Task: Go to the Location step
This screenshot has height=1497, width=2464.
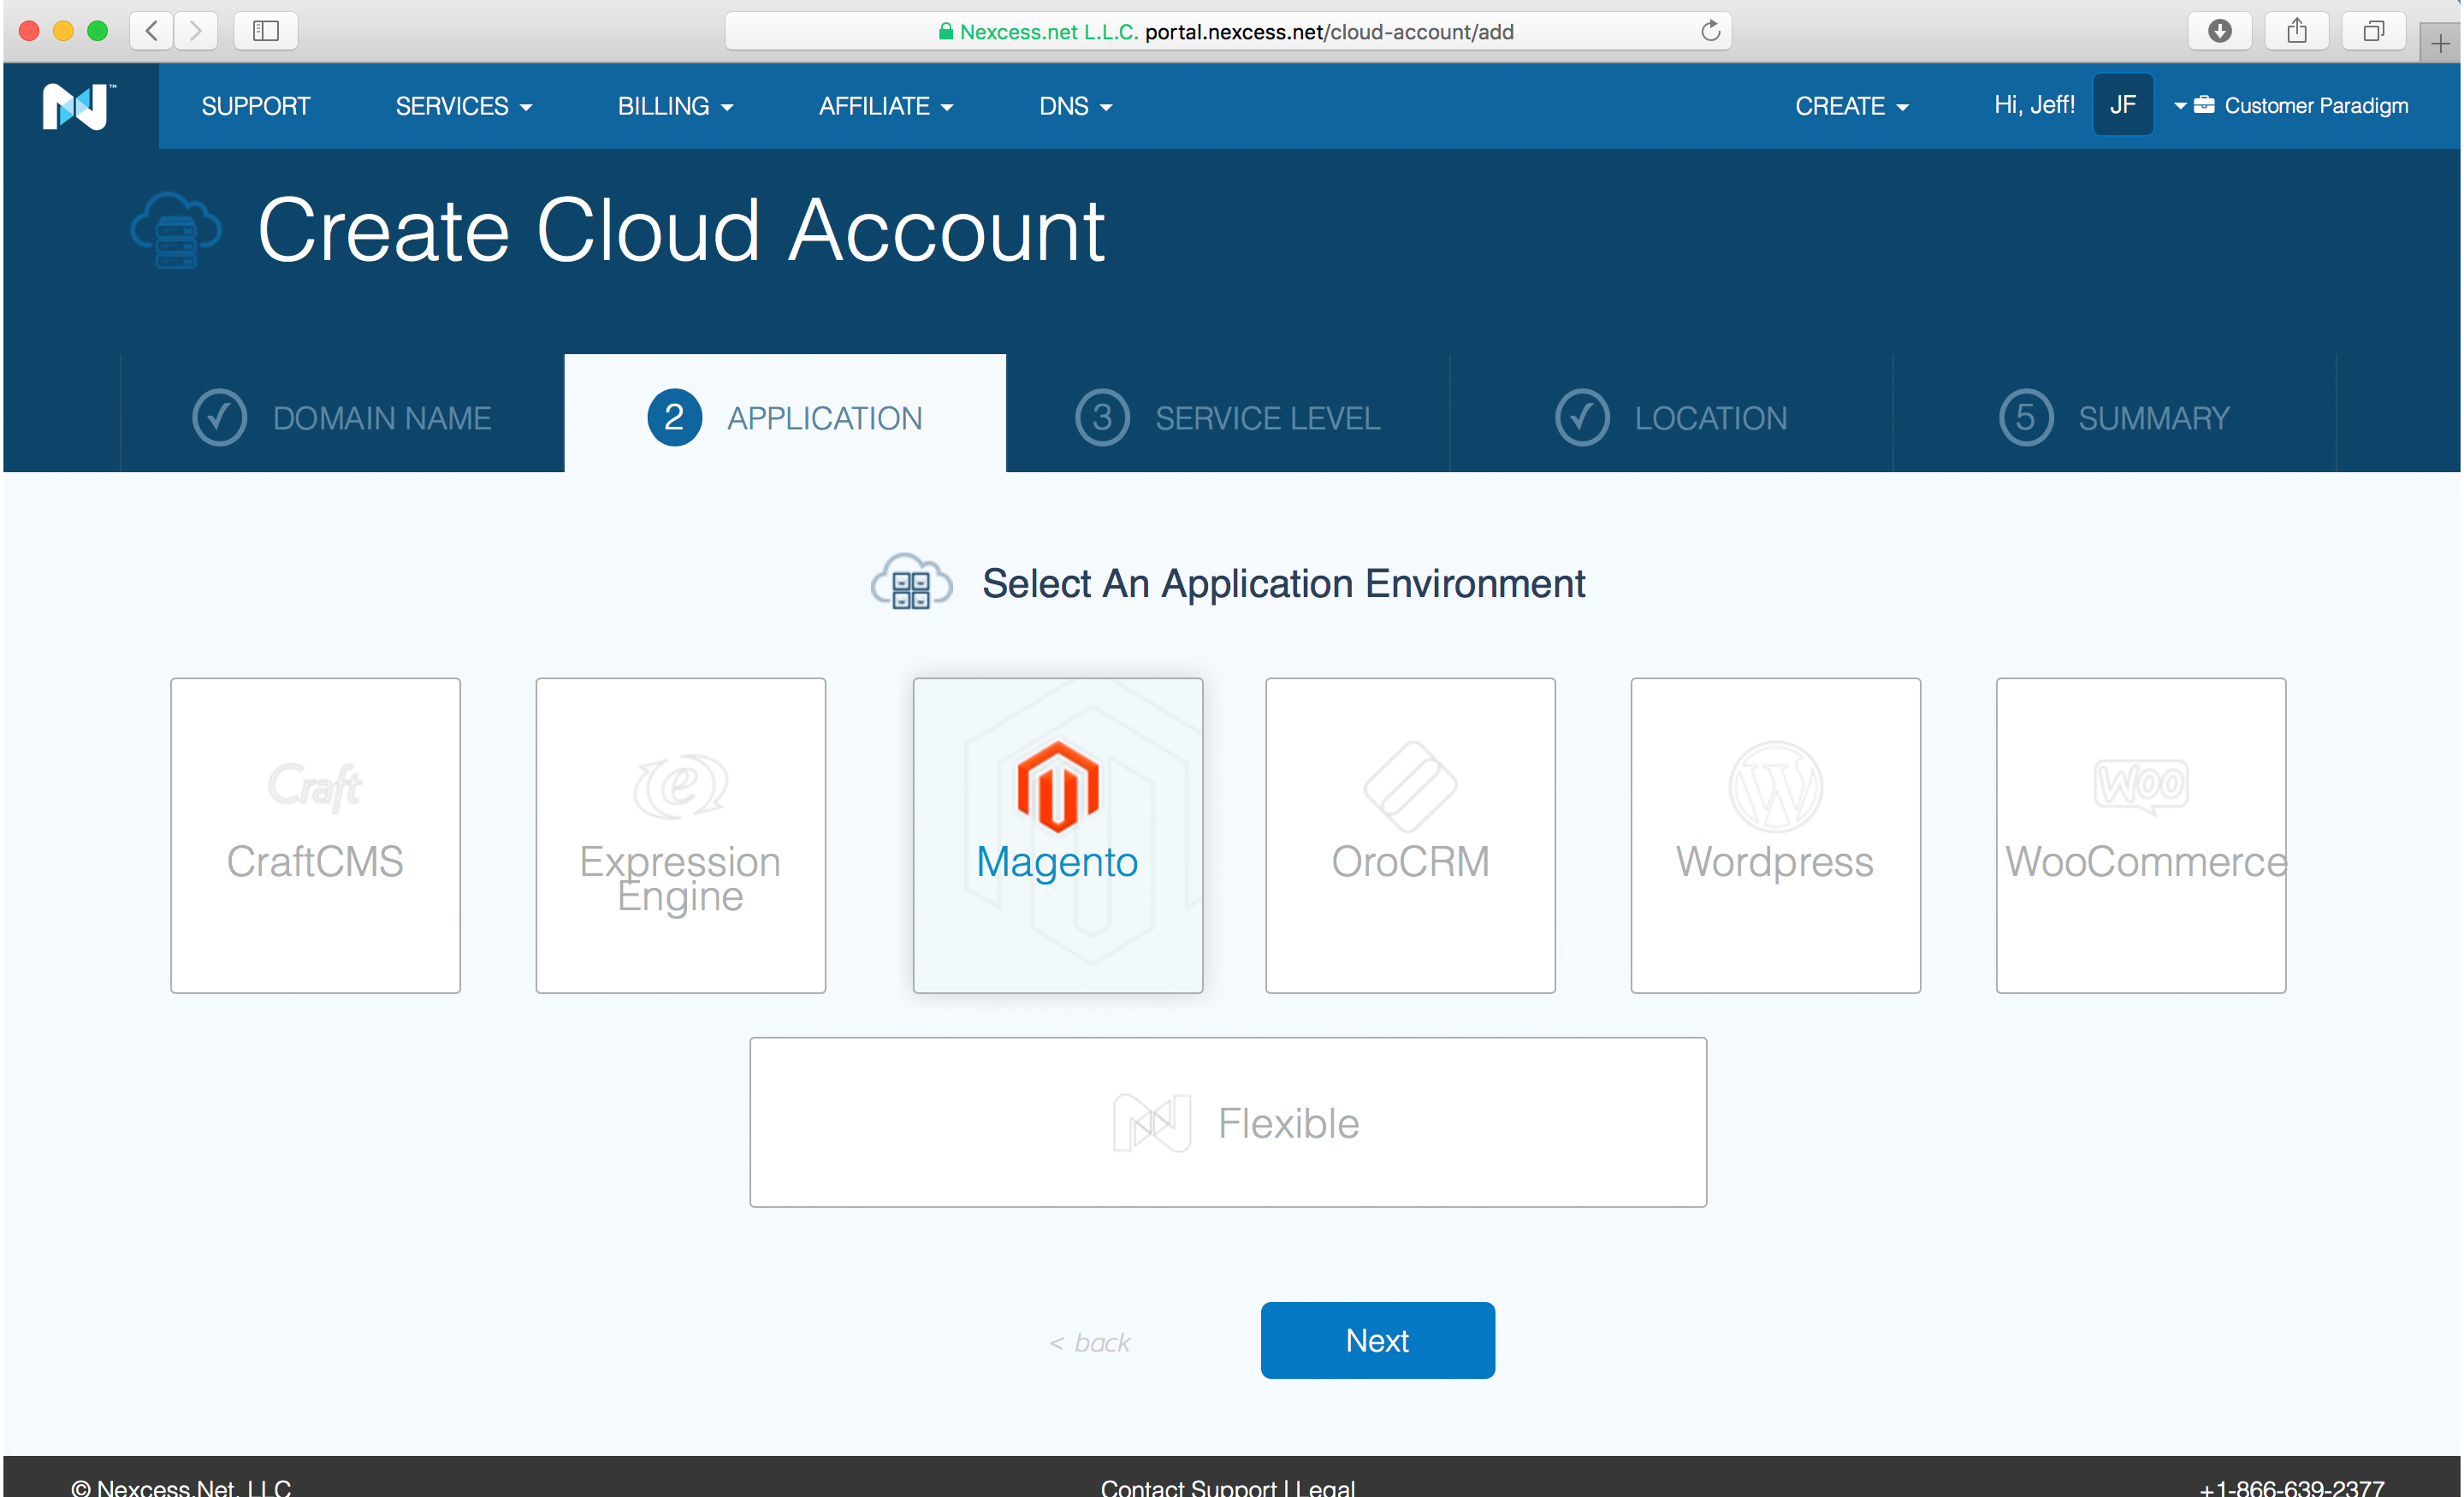Action: coord(1671,417)
